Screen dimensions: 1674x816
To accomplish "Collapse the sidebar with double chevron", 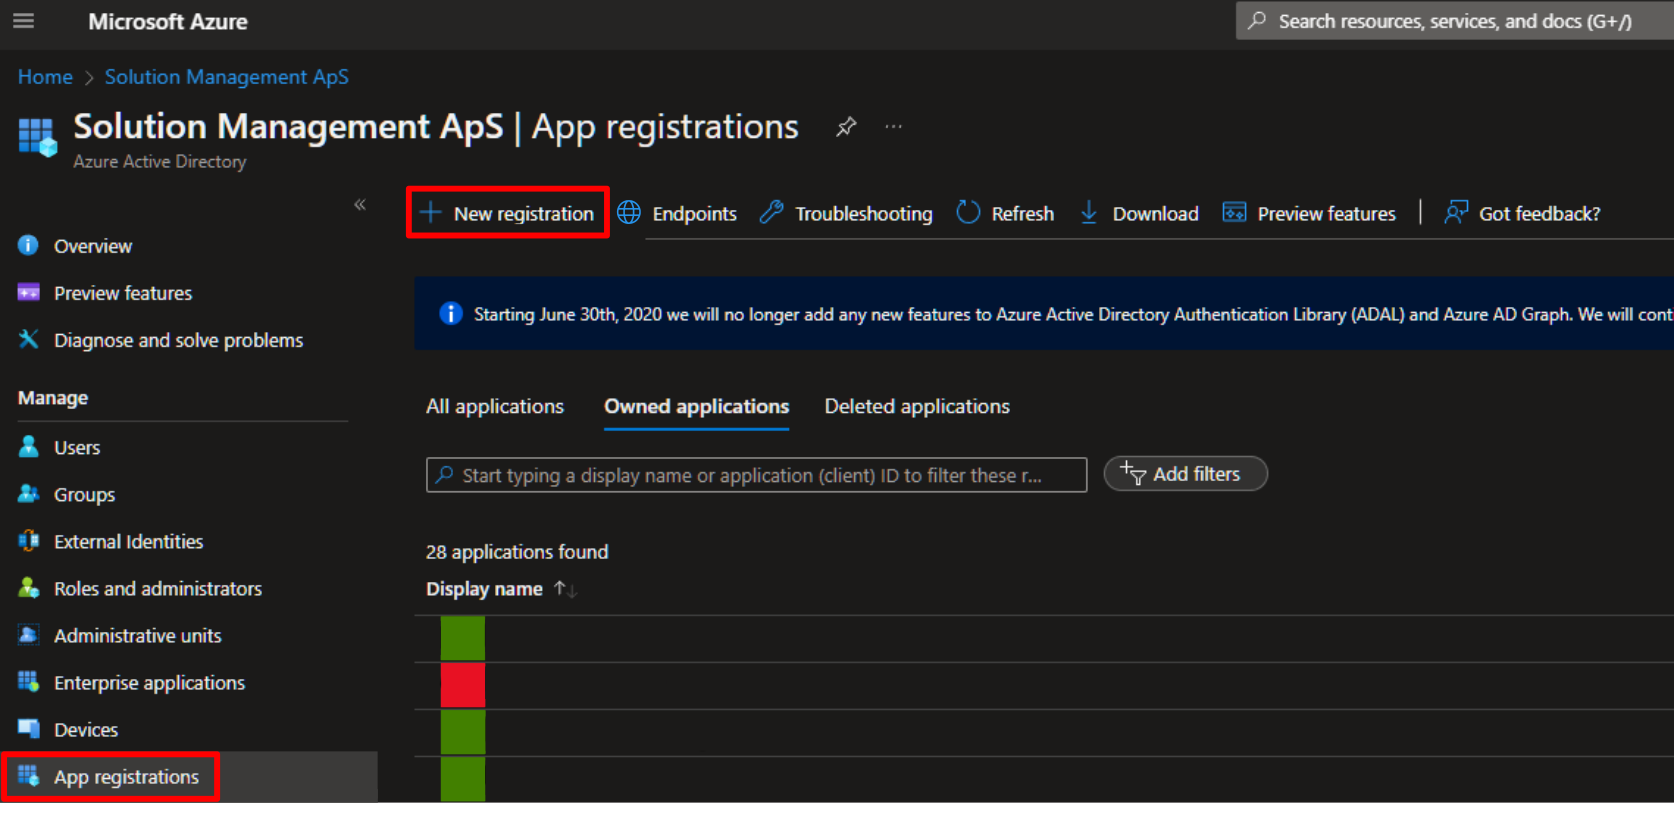I will (x=360, y=205).
